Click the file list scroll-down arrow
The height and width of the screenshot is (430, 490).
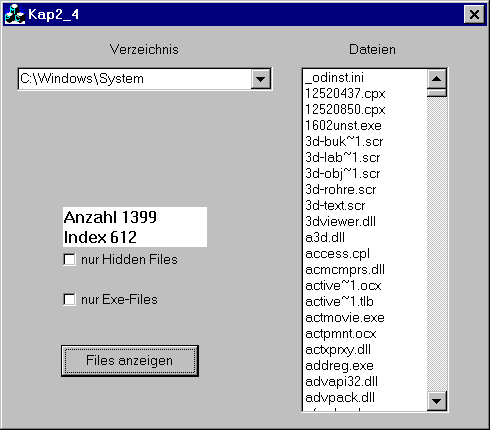coord(436,401)
